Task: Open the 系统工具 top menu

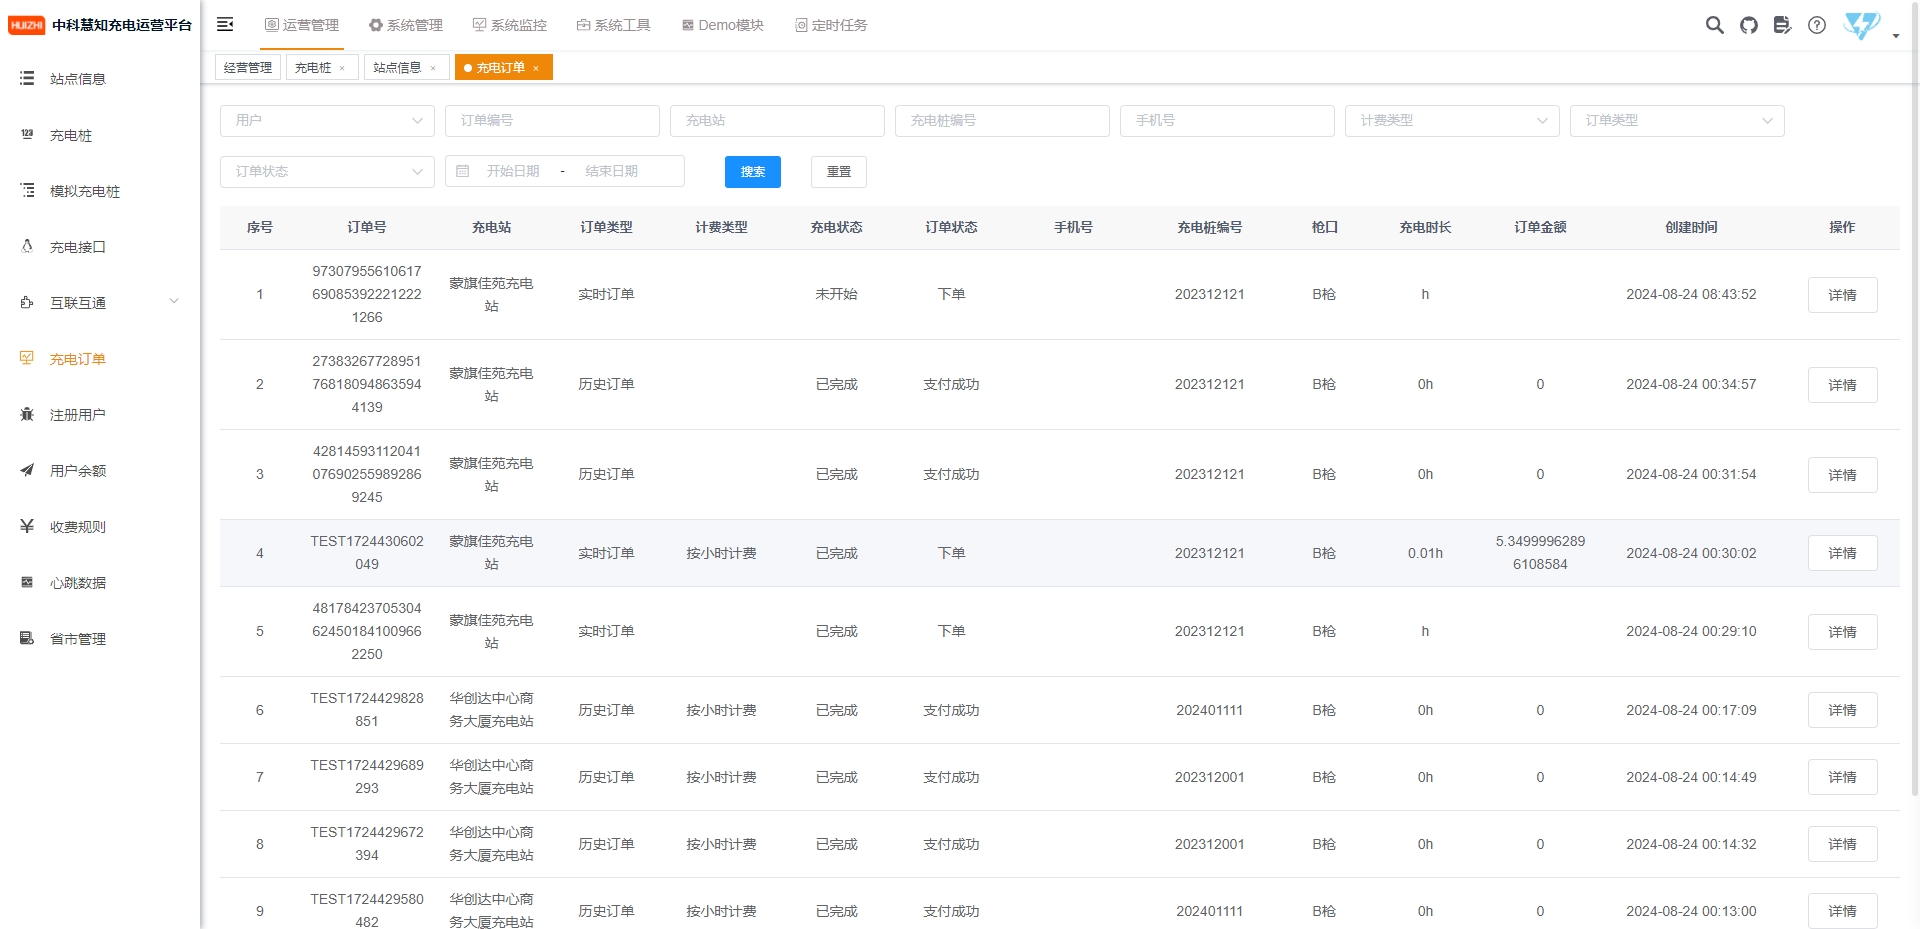Action: [x=613, y=25]
